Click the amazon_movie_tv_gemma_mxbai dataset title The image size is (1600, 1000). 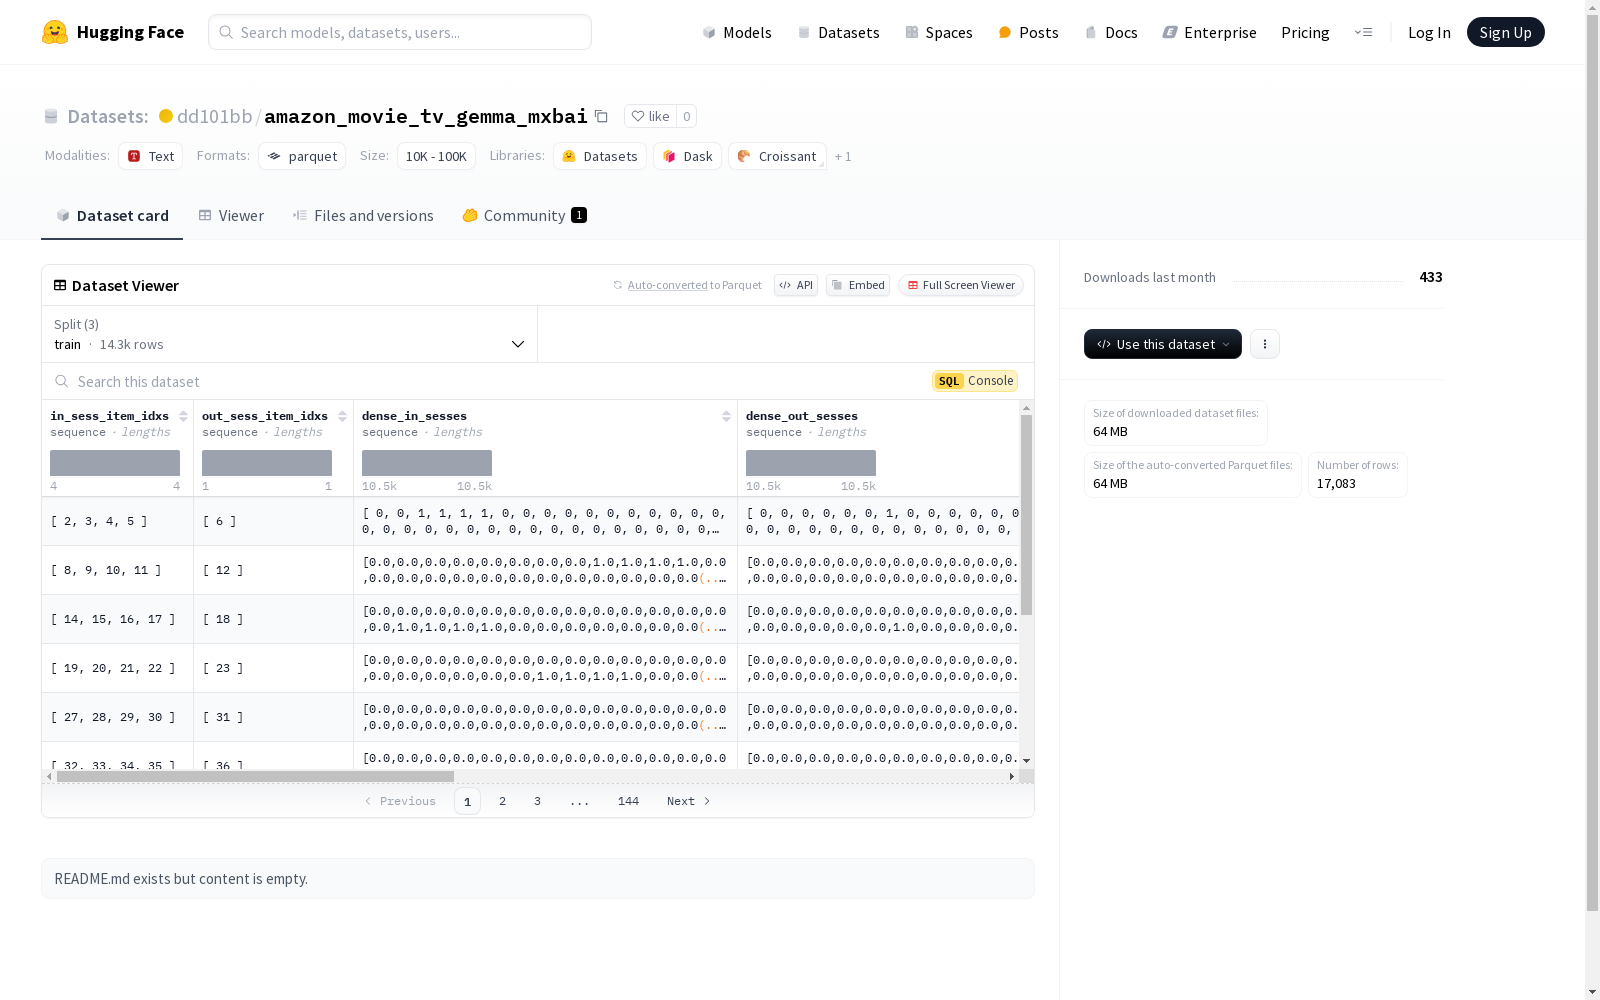pyautogui.click(x=426, y=116)
